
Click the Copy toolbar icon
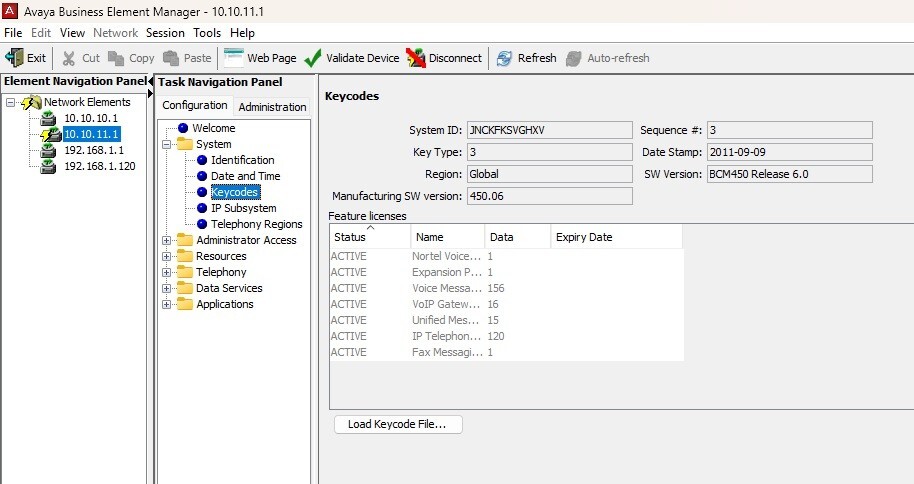coord(116,58)
